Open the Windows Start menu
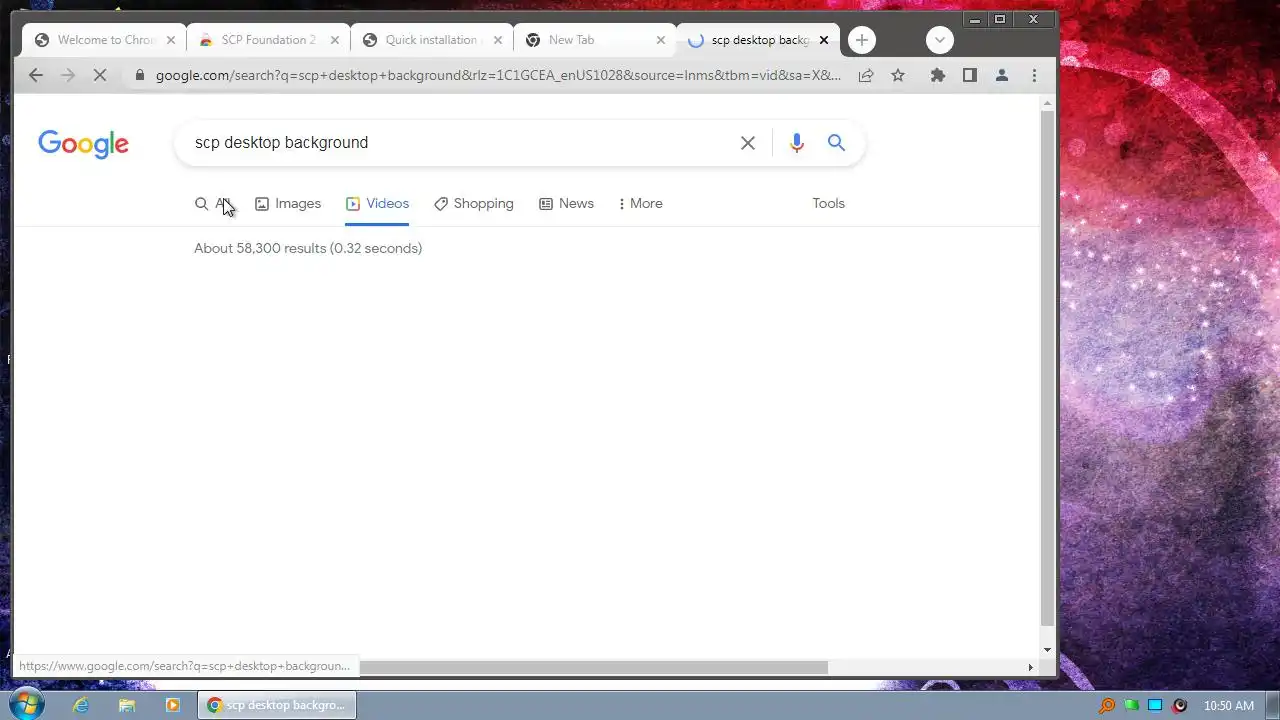1280x720 pixels. [x=25, y=704]
